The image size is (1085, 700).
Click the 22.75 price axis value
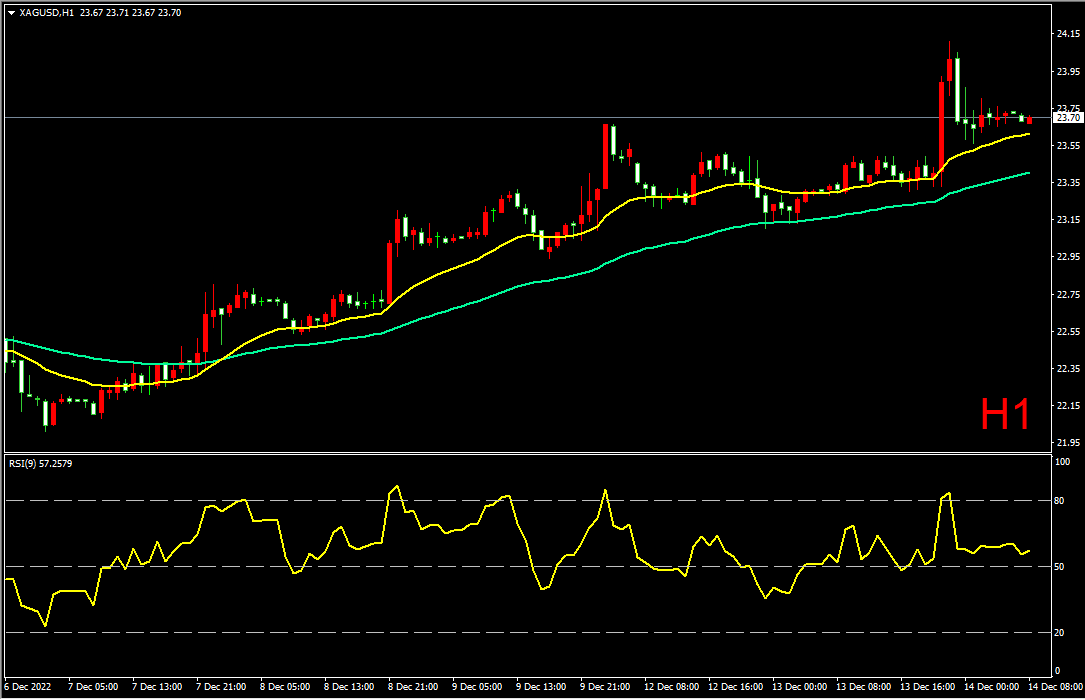1068,294
